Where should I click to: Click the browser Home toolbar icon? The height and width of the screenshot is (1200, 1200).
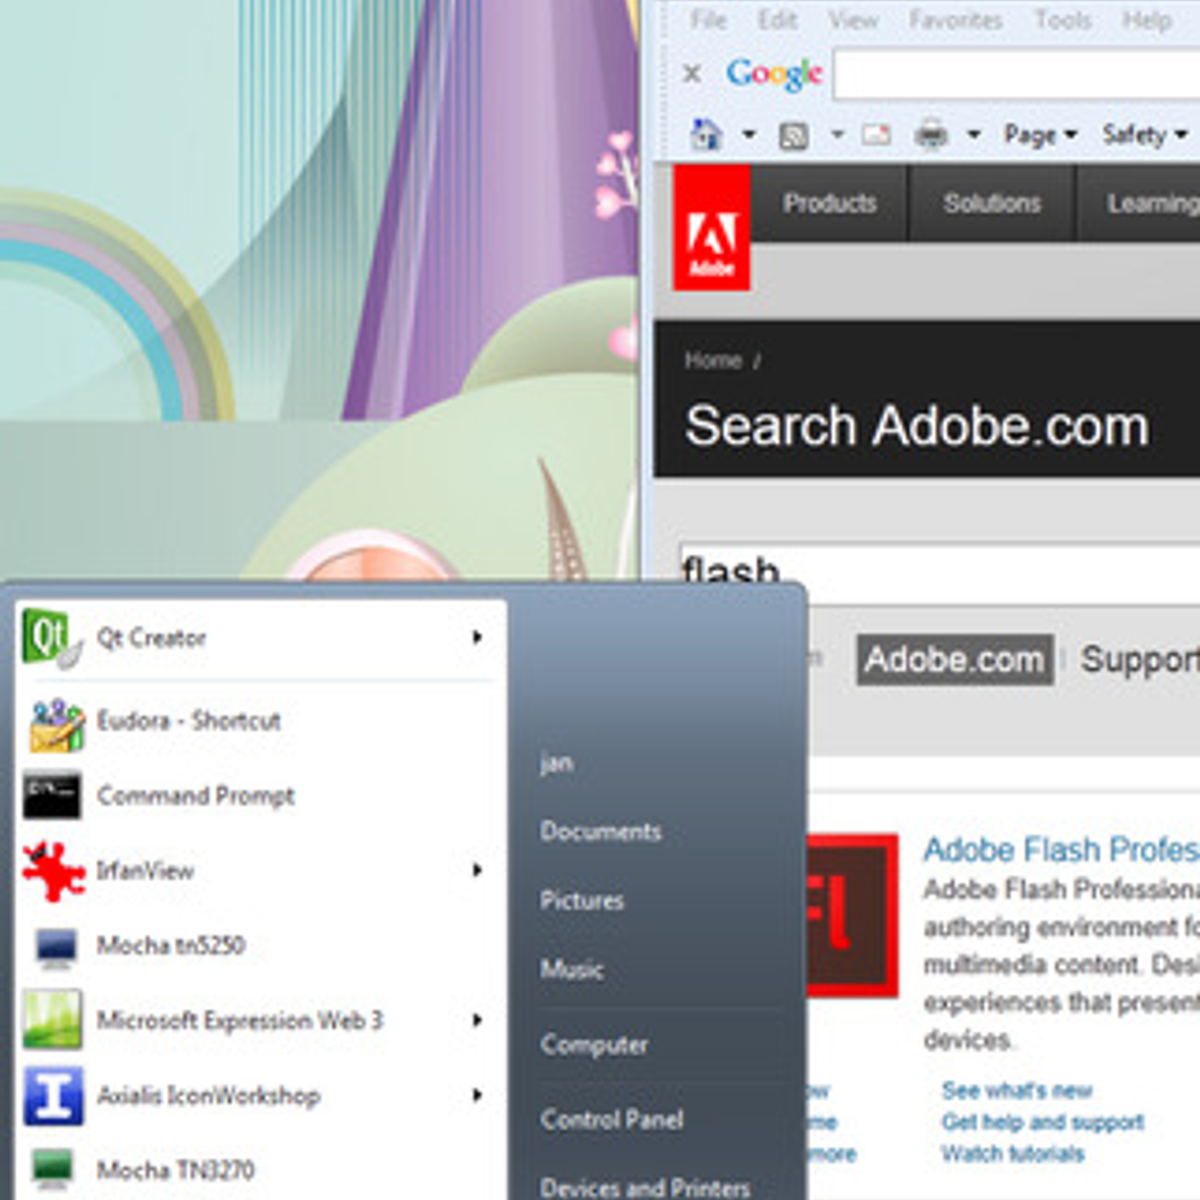click(x=707, y=134)
